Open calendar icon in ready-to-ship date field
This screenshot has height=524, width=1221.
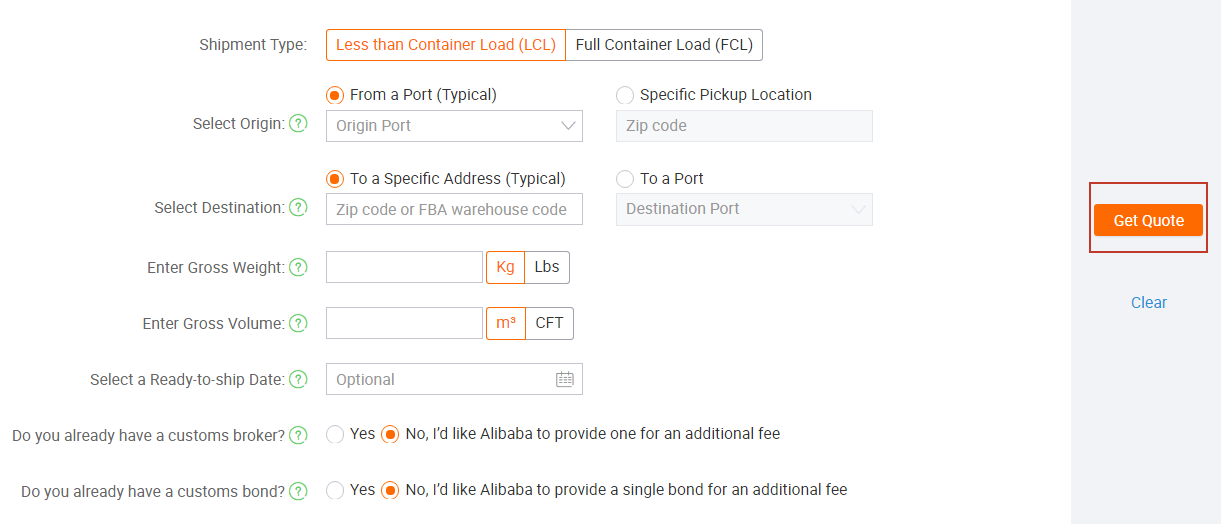click(565, 379)
